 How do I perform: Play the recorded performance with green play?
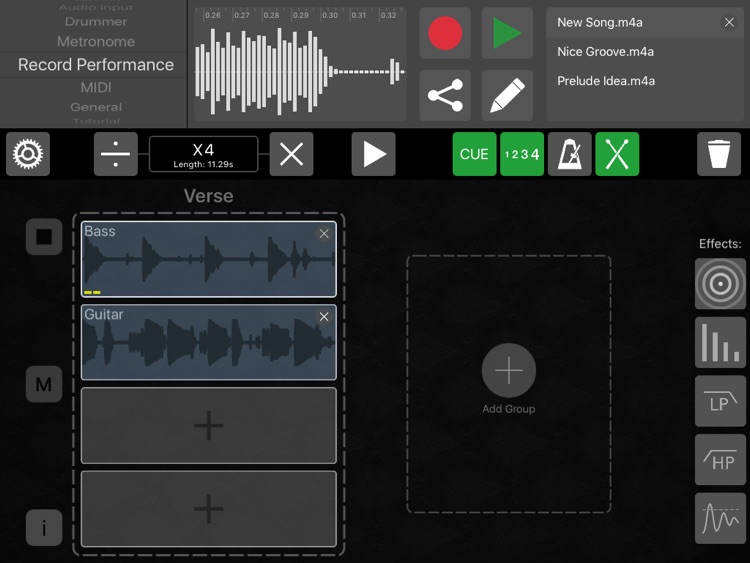(x=507, y=33)
